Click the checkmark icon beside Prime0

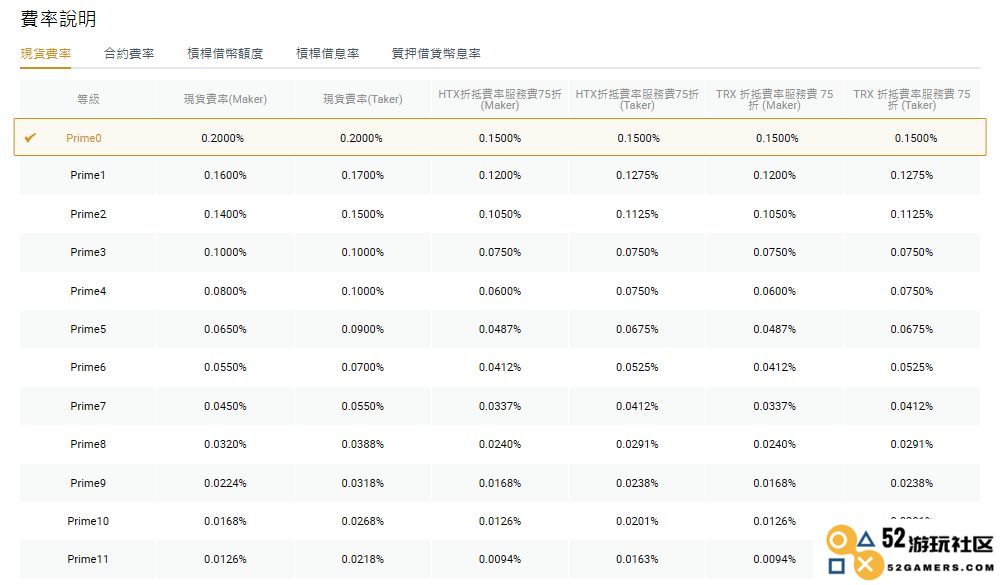30,137
